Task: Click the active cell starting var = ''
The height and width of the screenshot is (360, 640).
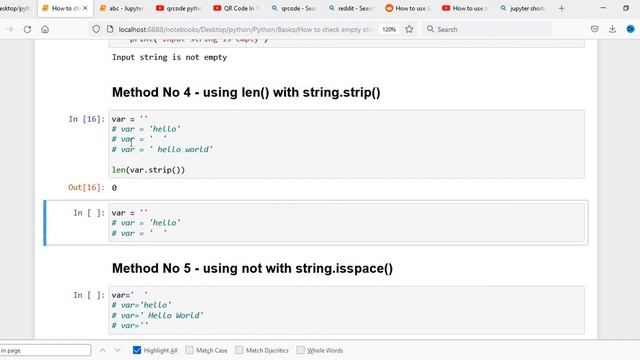Action: coord(347,222)
